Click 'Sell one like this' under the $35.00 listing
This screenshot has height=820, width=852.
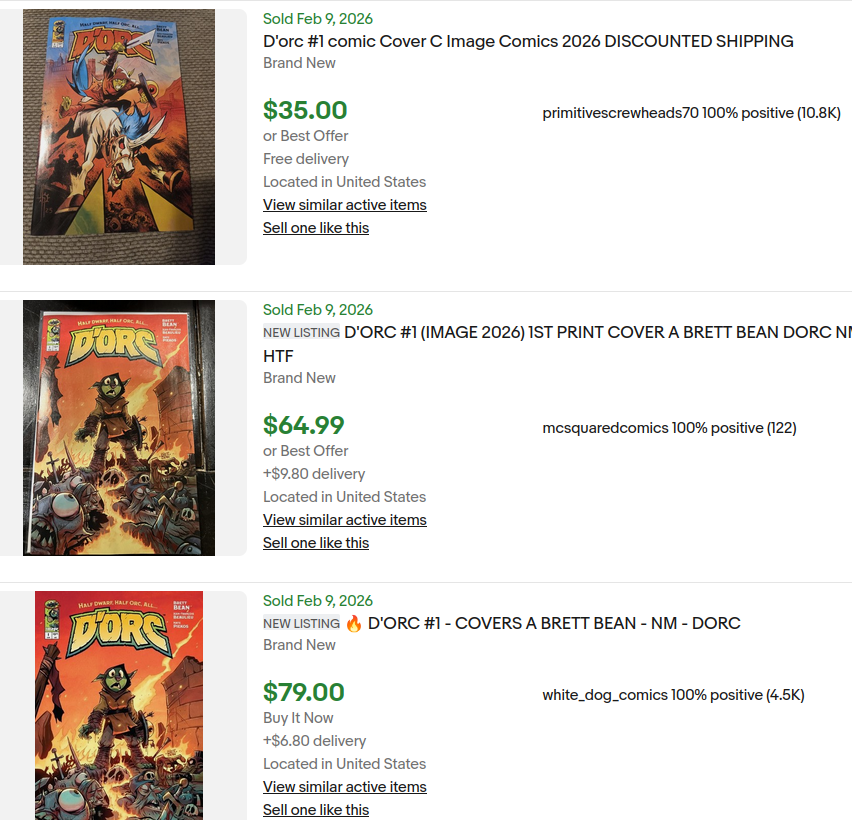point(315,228)
